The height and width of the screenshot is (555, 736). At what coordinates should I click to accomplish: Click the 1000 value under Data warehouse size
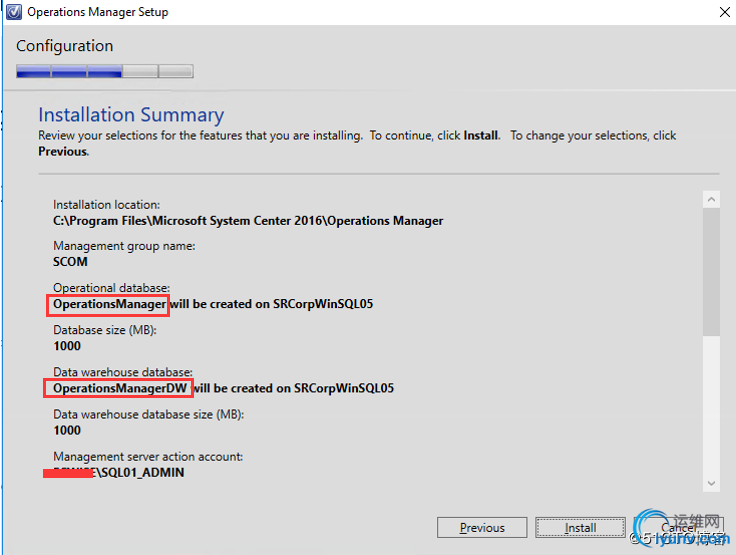pyautogui.click(x=67, y=431)
